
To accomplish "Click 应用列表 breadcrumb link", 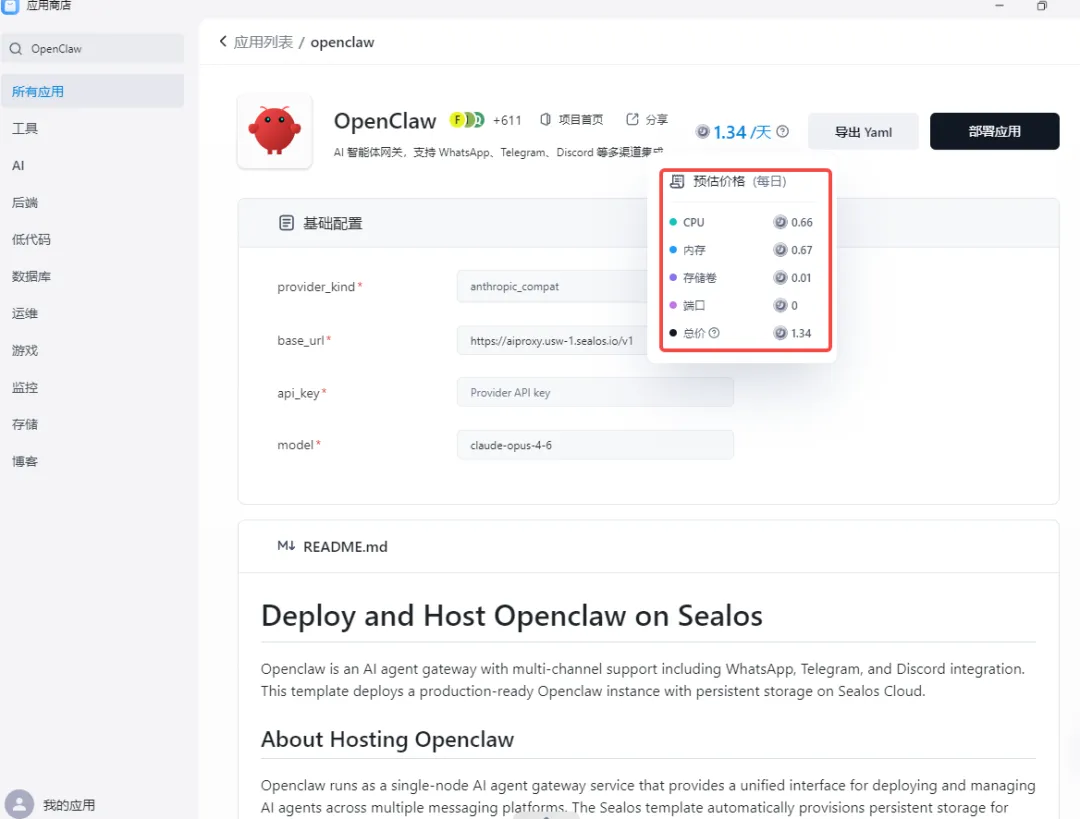I will [263, 42].
